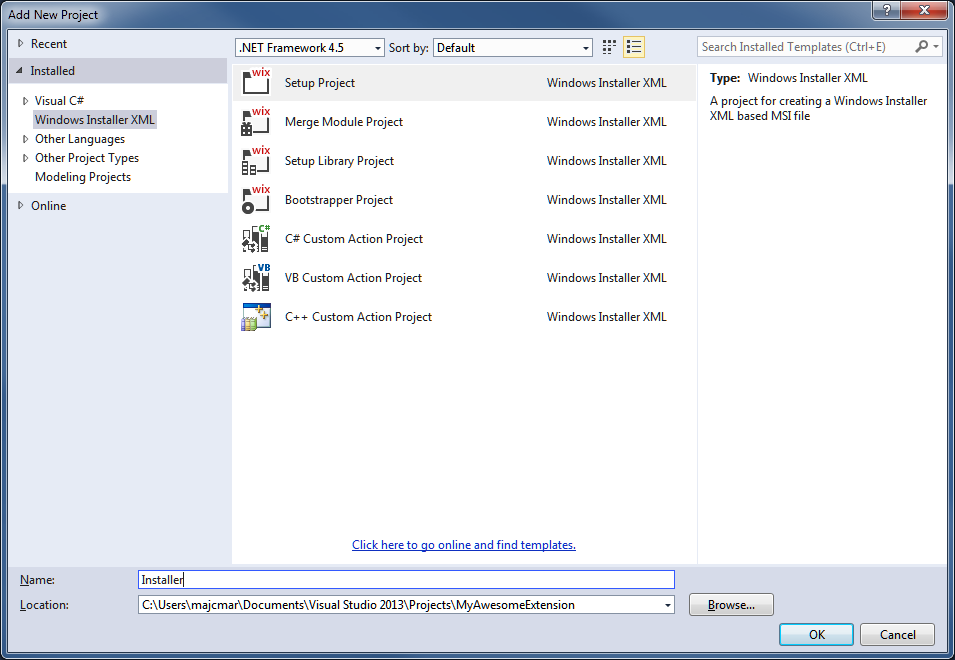Switch to medium icons list view
This screenshot has height=660, width=955.
coord(634,47)
